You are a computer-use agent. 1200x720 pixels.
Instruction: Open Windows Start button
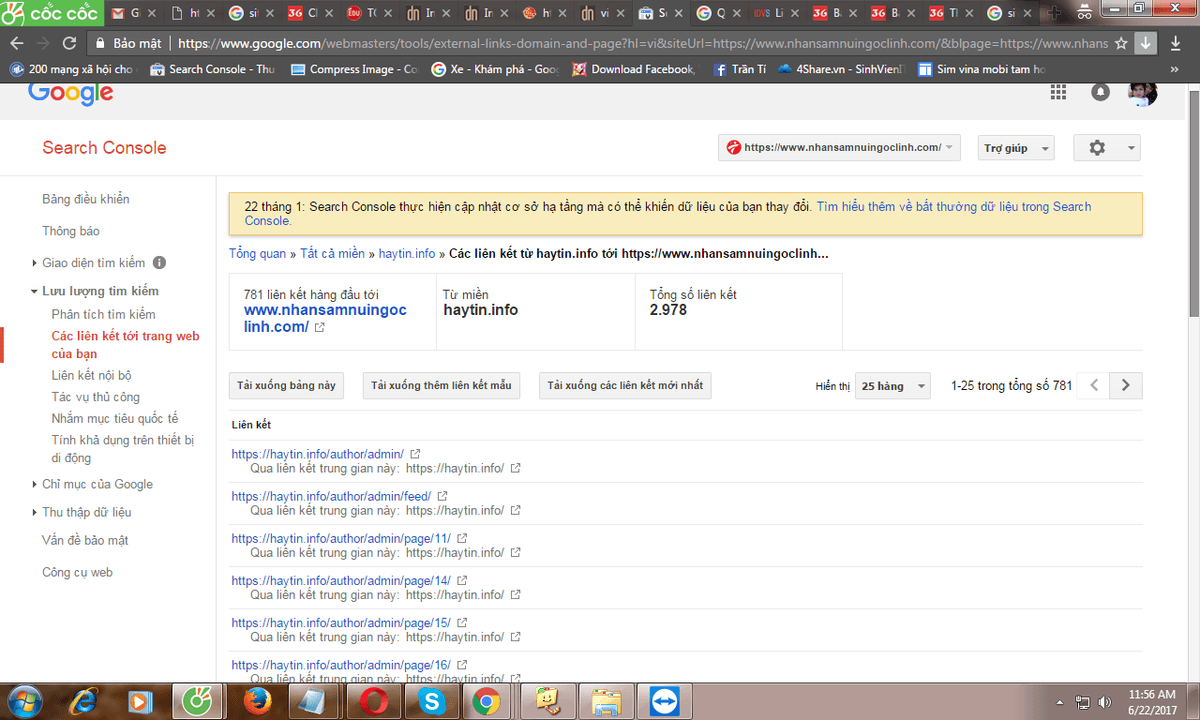point(25,702)
